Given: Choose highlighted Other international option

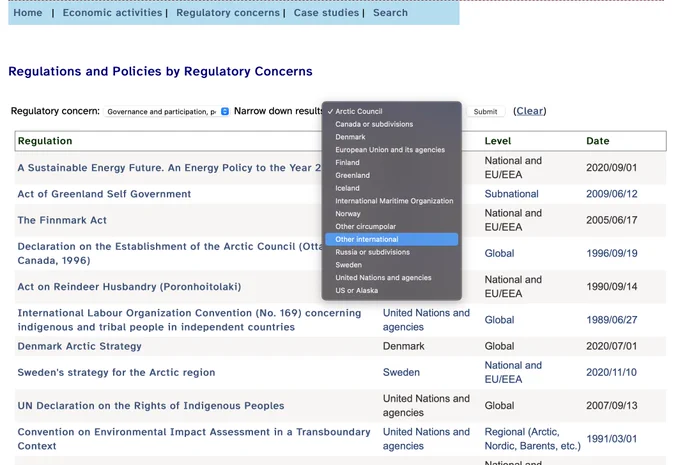Looking at the screenshot, I should [392, 239].
